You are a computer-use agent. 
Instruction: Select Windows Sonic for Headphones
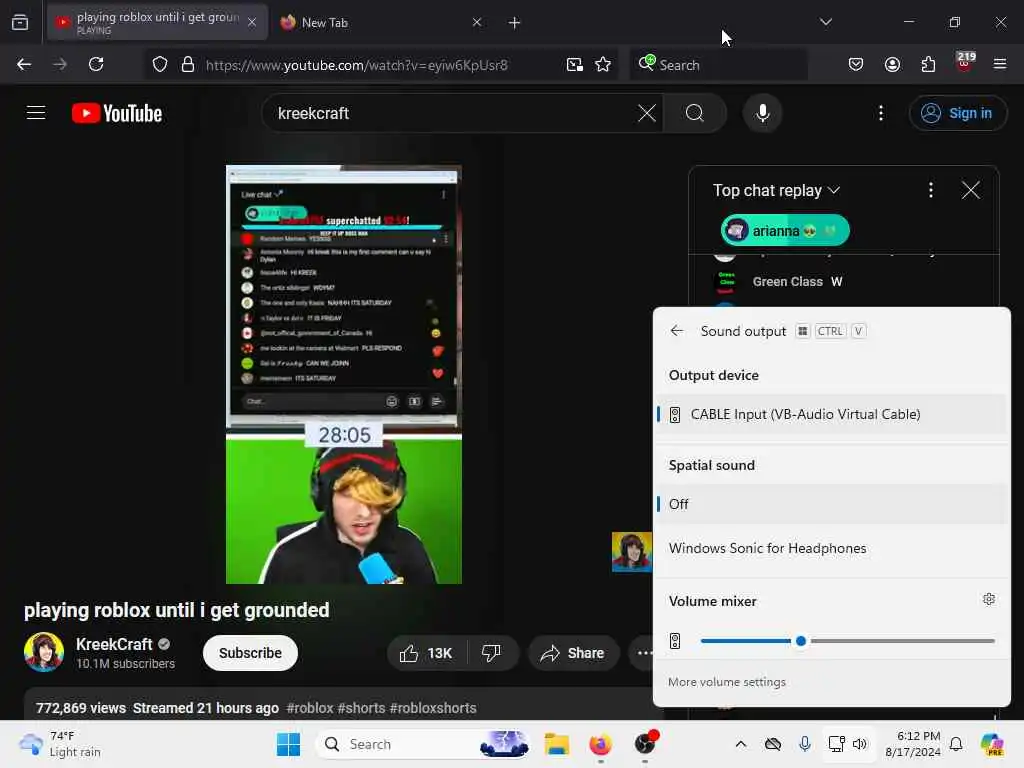831,549
